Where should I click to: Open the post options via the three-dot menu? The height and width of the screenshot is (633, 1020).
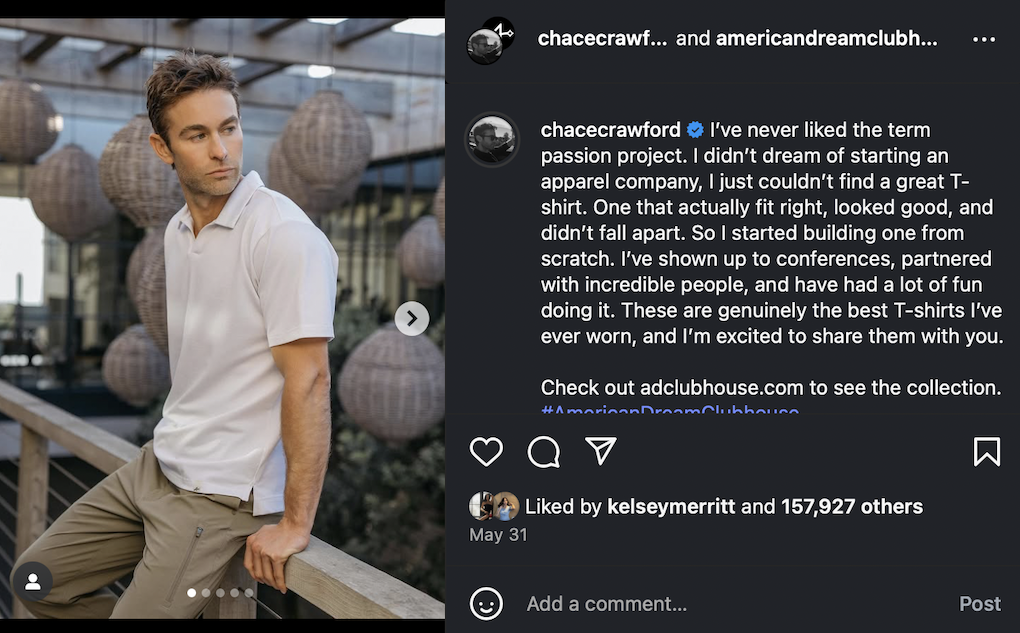point(984,38)
